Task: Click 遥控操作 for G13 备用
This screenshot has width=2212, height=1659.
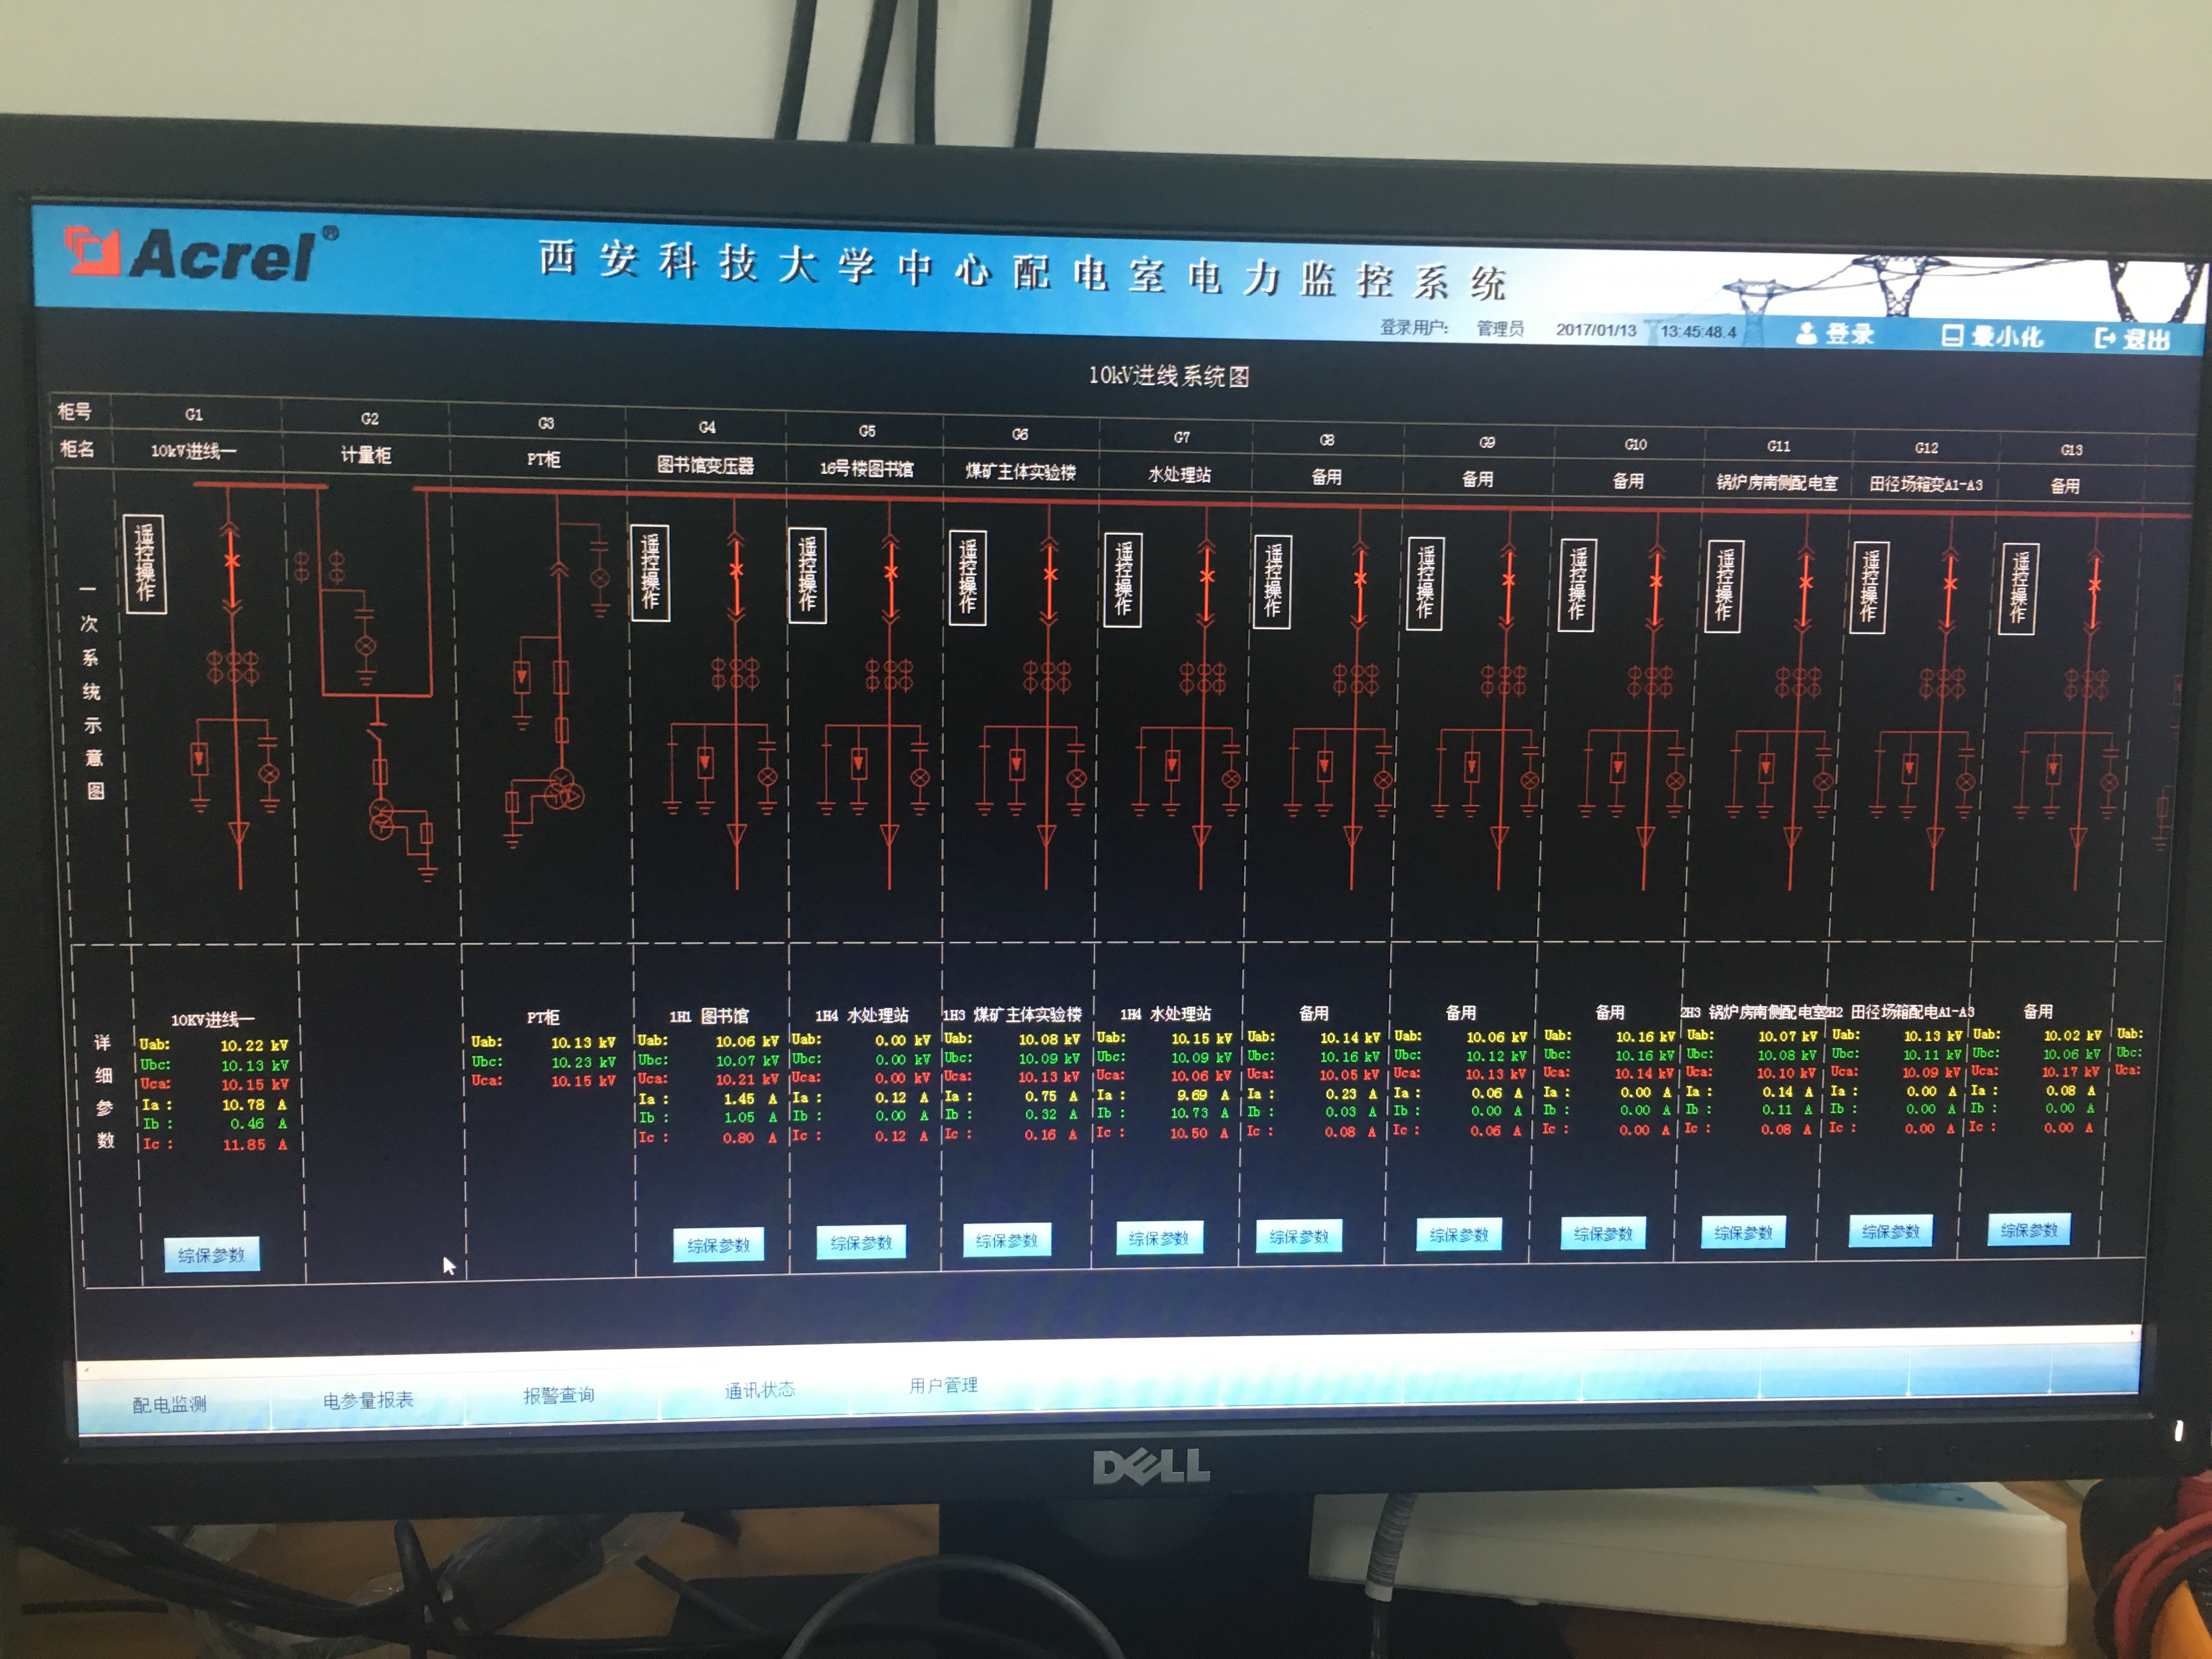Action: (x=2018, y=589)
